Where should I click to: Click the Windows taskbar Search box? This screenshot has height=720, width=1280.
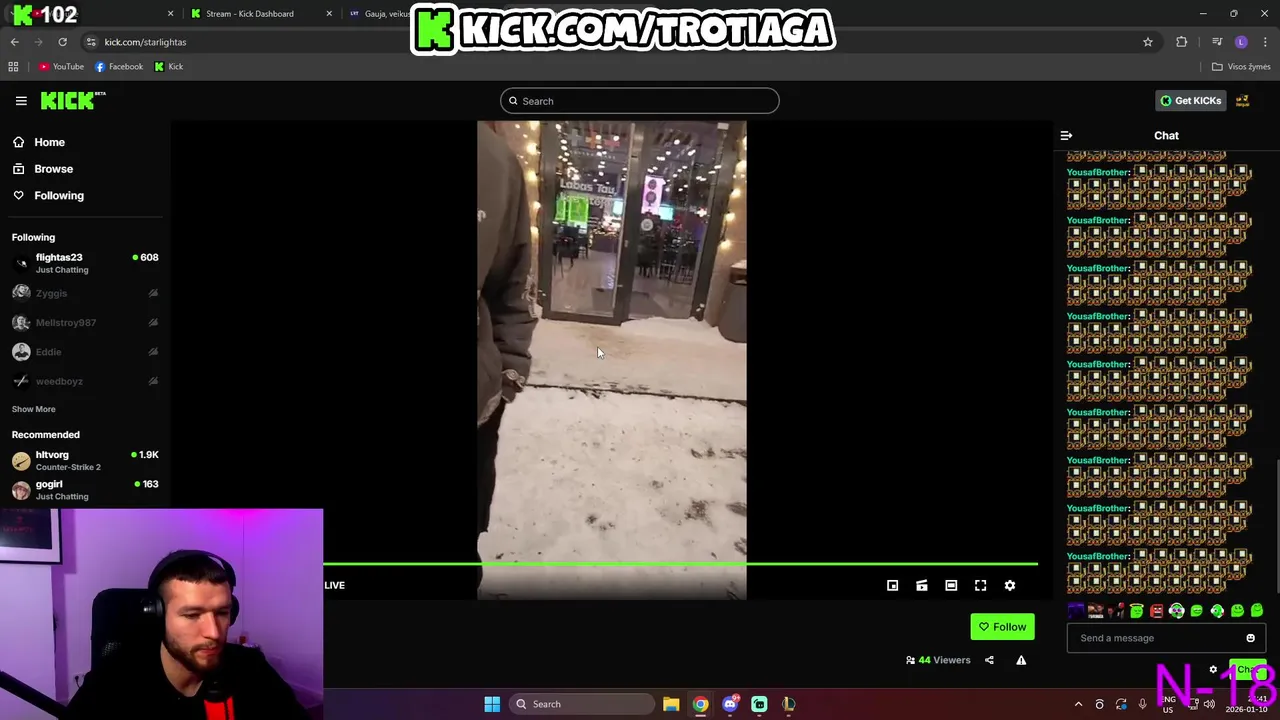582,704
